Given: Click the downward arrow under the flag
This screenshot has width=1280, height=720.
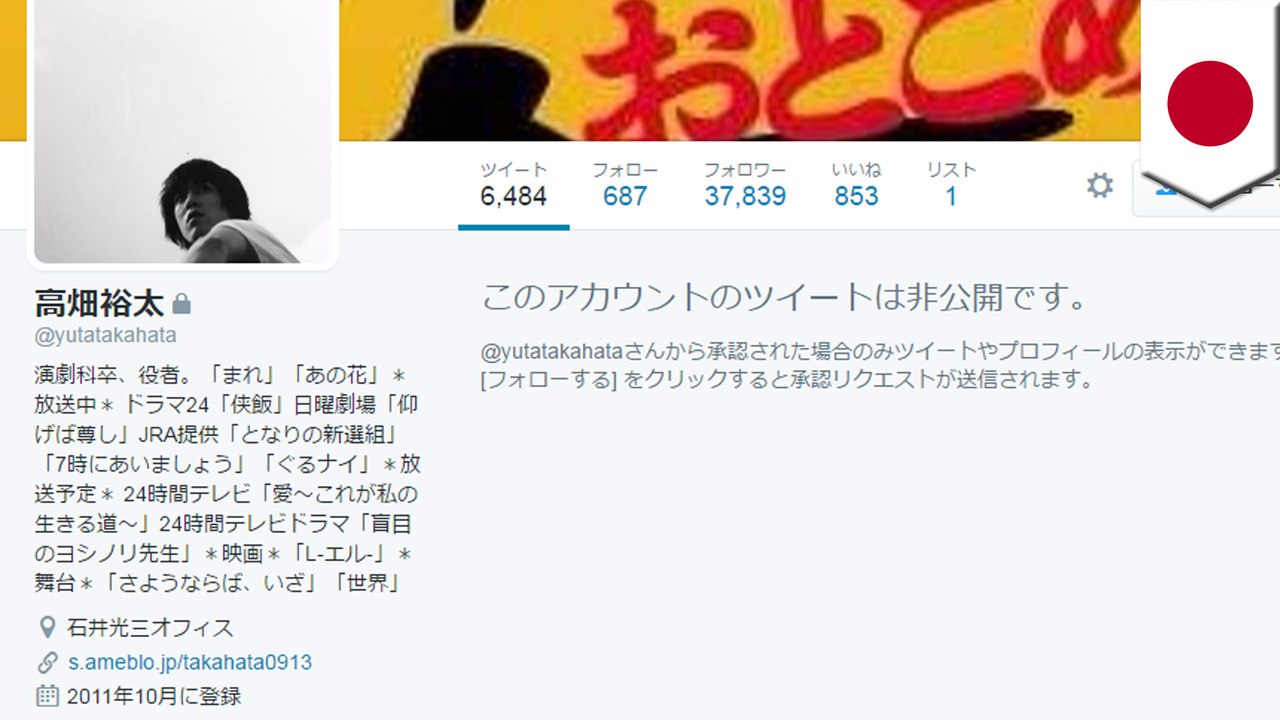Looking at the screenshot, I should click(1210, 190).
